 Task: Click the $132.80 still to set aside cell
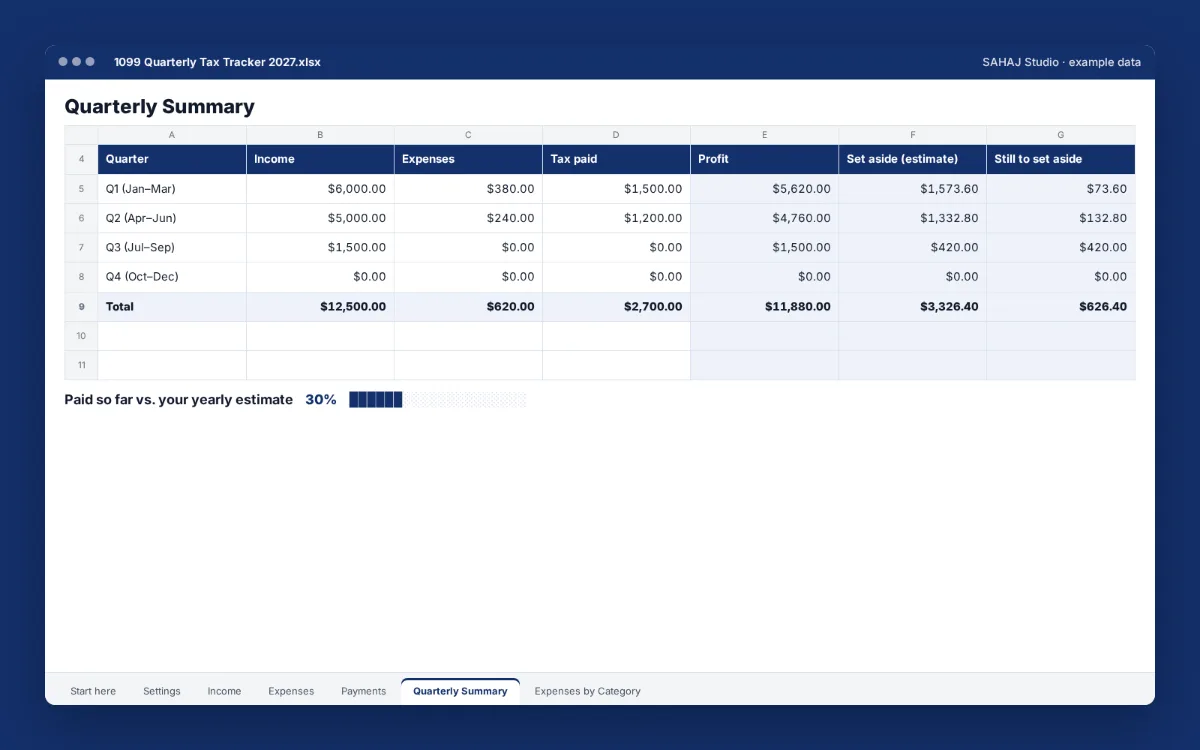tap(1061, 218)
